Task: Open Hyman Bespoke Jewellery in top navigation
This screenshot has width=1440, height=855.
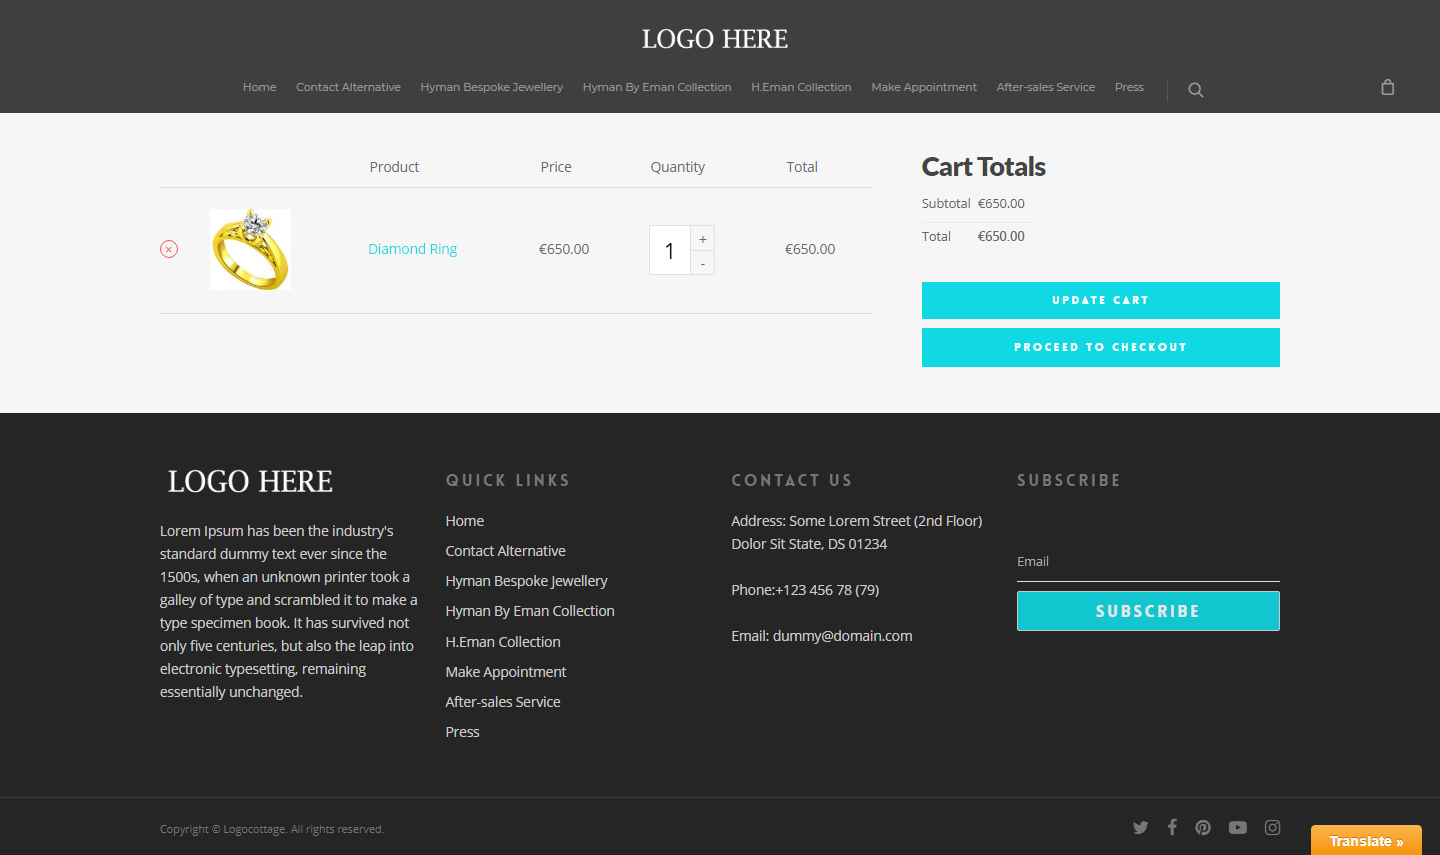Action: (x=491, y=87)
